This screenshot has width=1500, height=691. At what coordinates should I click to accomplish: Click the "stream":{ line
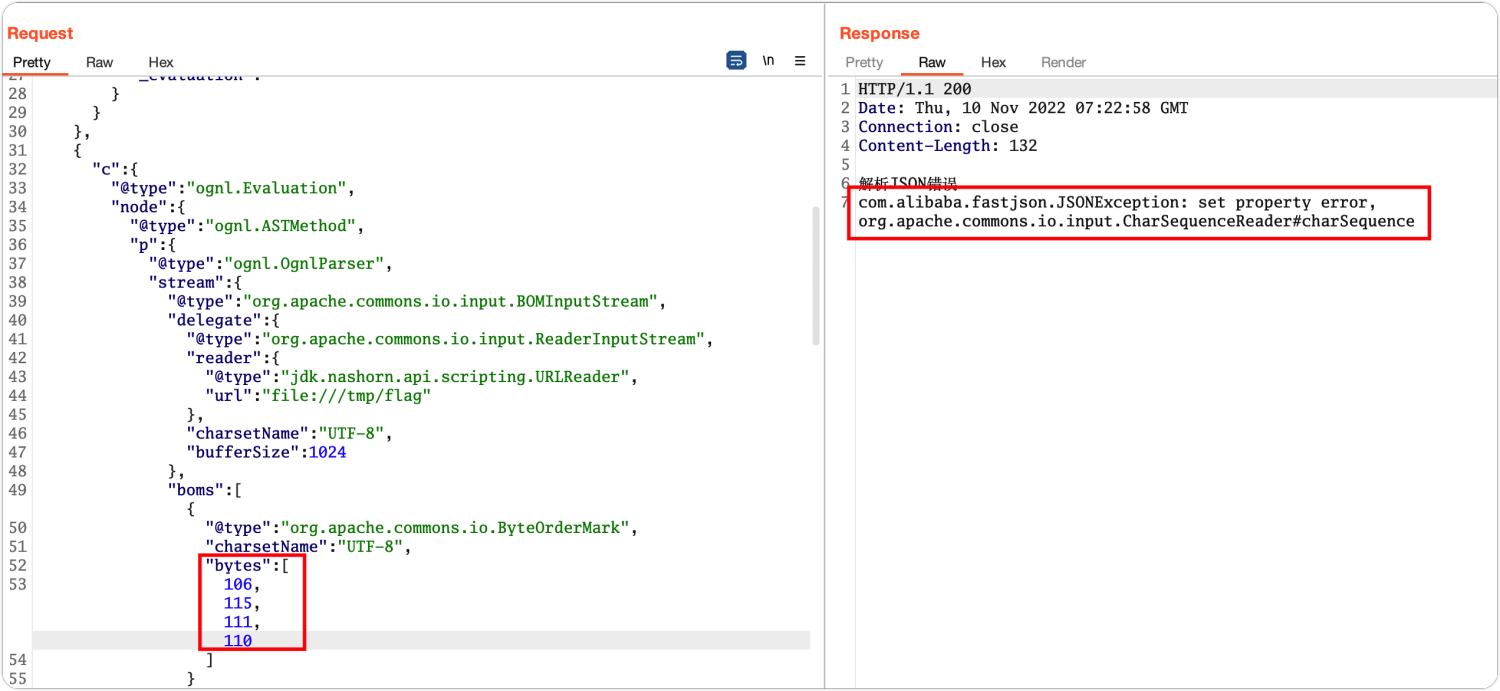[195, 283]
